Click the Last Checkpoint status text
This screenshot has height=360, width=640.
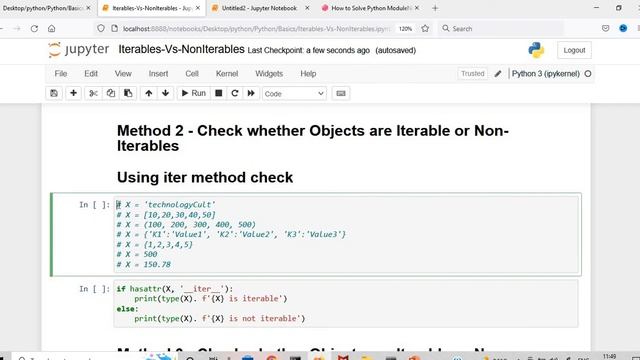pyautogui.click(x=309, y=51)
